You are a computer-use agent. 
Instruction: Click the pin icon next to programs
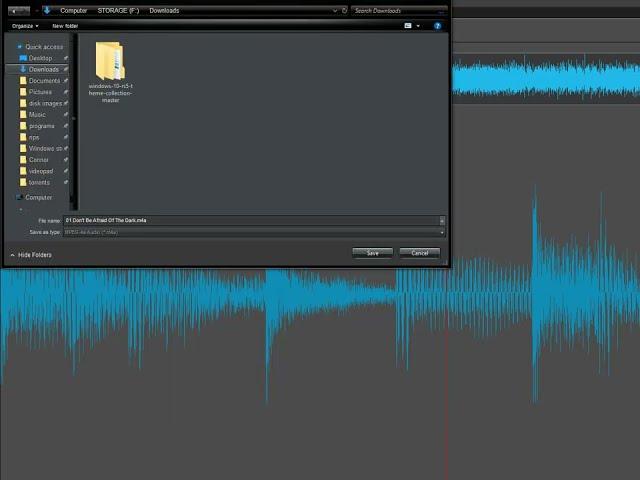66,126
